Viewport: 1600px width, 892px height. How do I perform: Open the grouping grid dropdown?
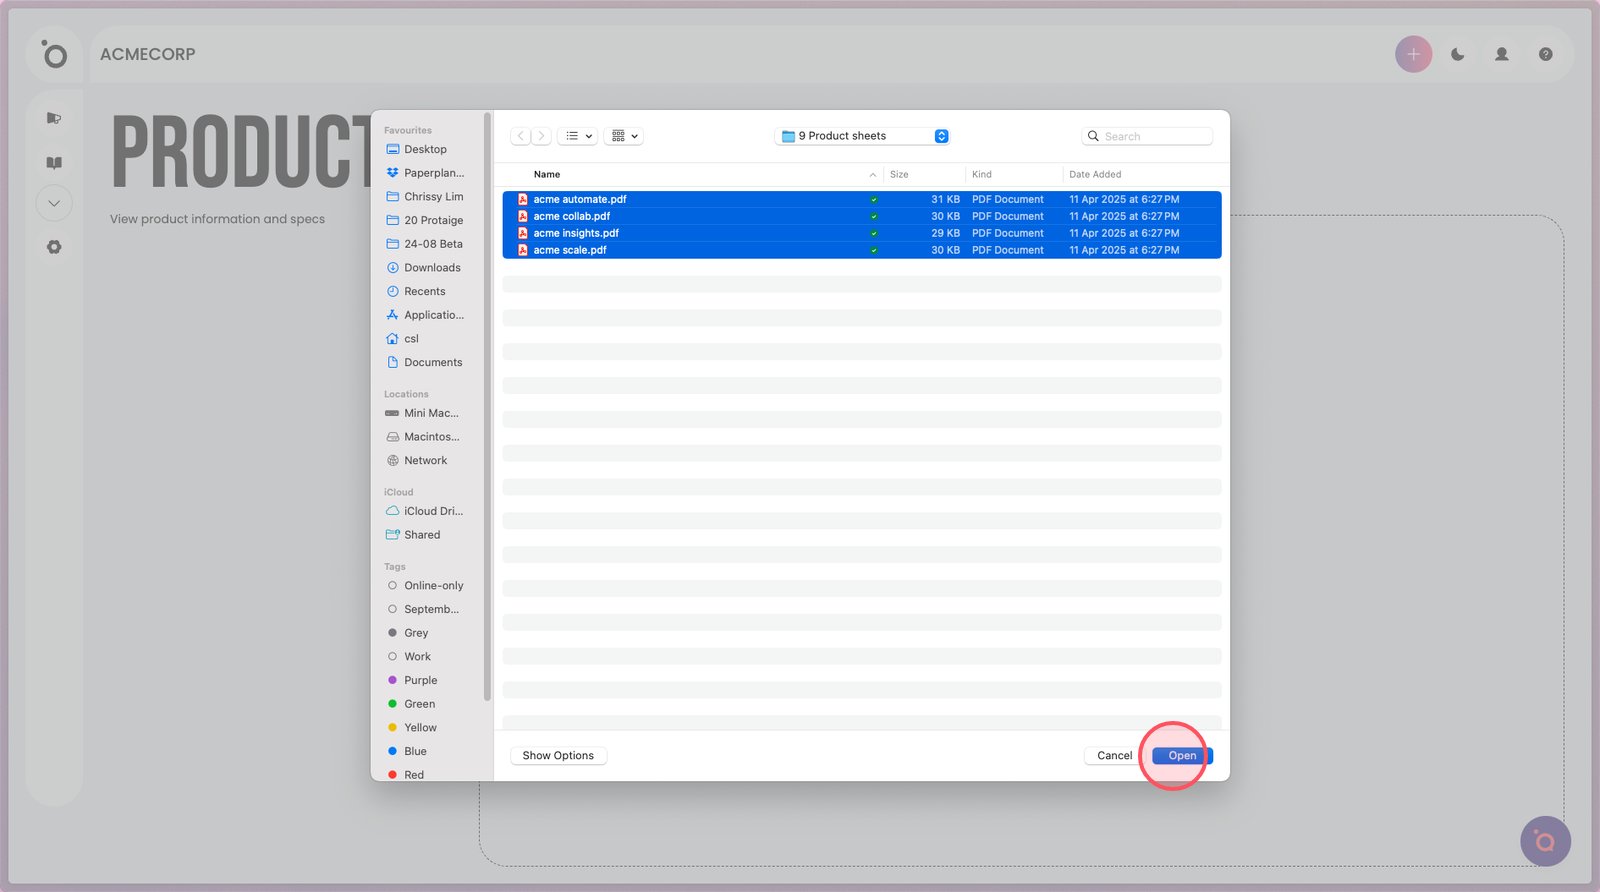coord(623,136)
